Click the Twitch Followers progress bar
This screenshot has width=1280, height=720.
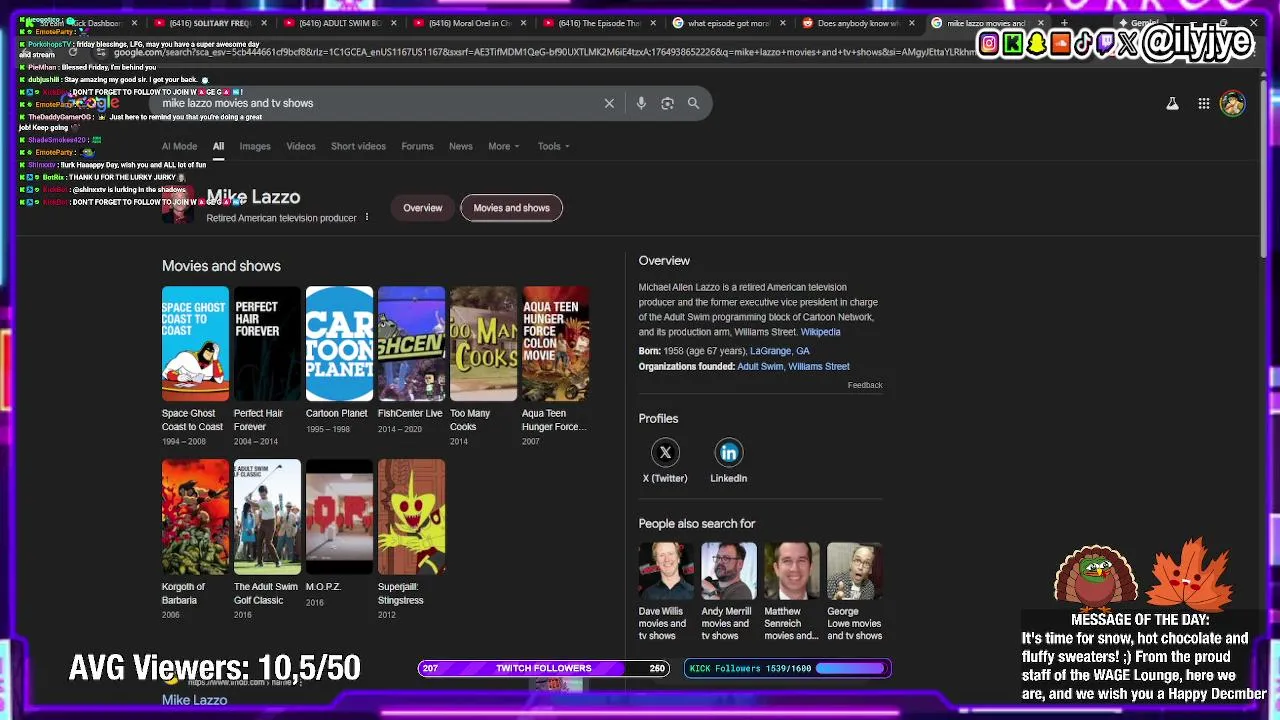coord(544,668)
